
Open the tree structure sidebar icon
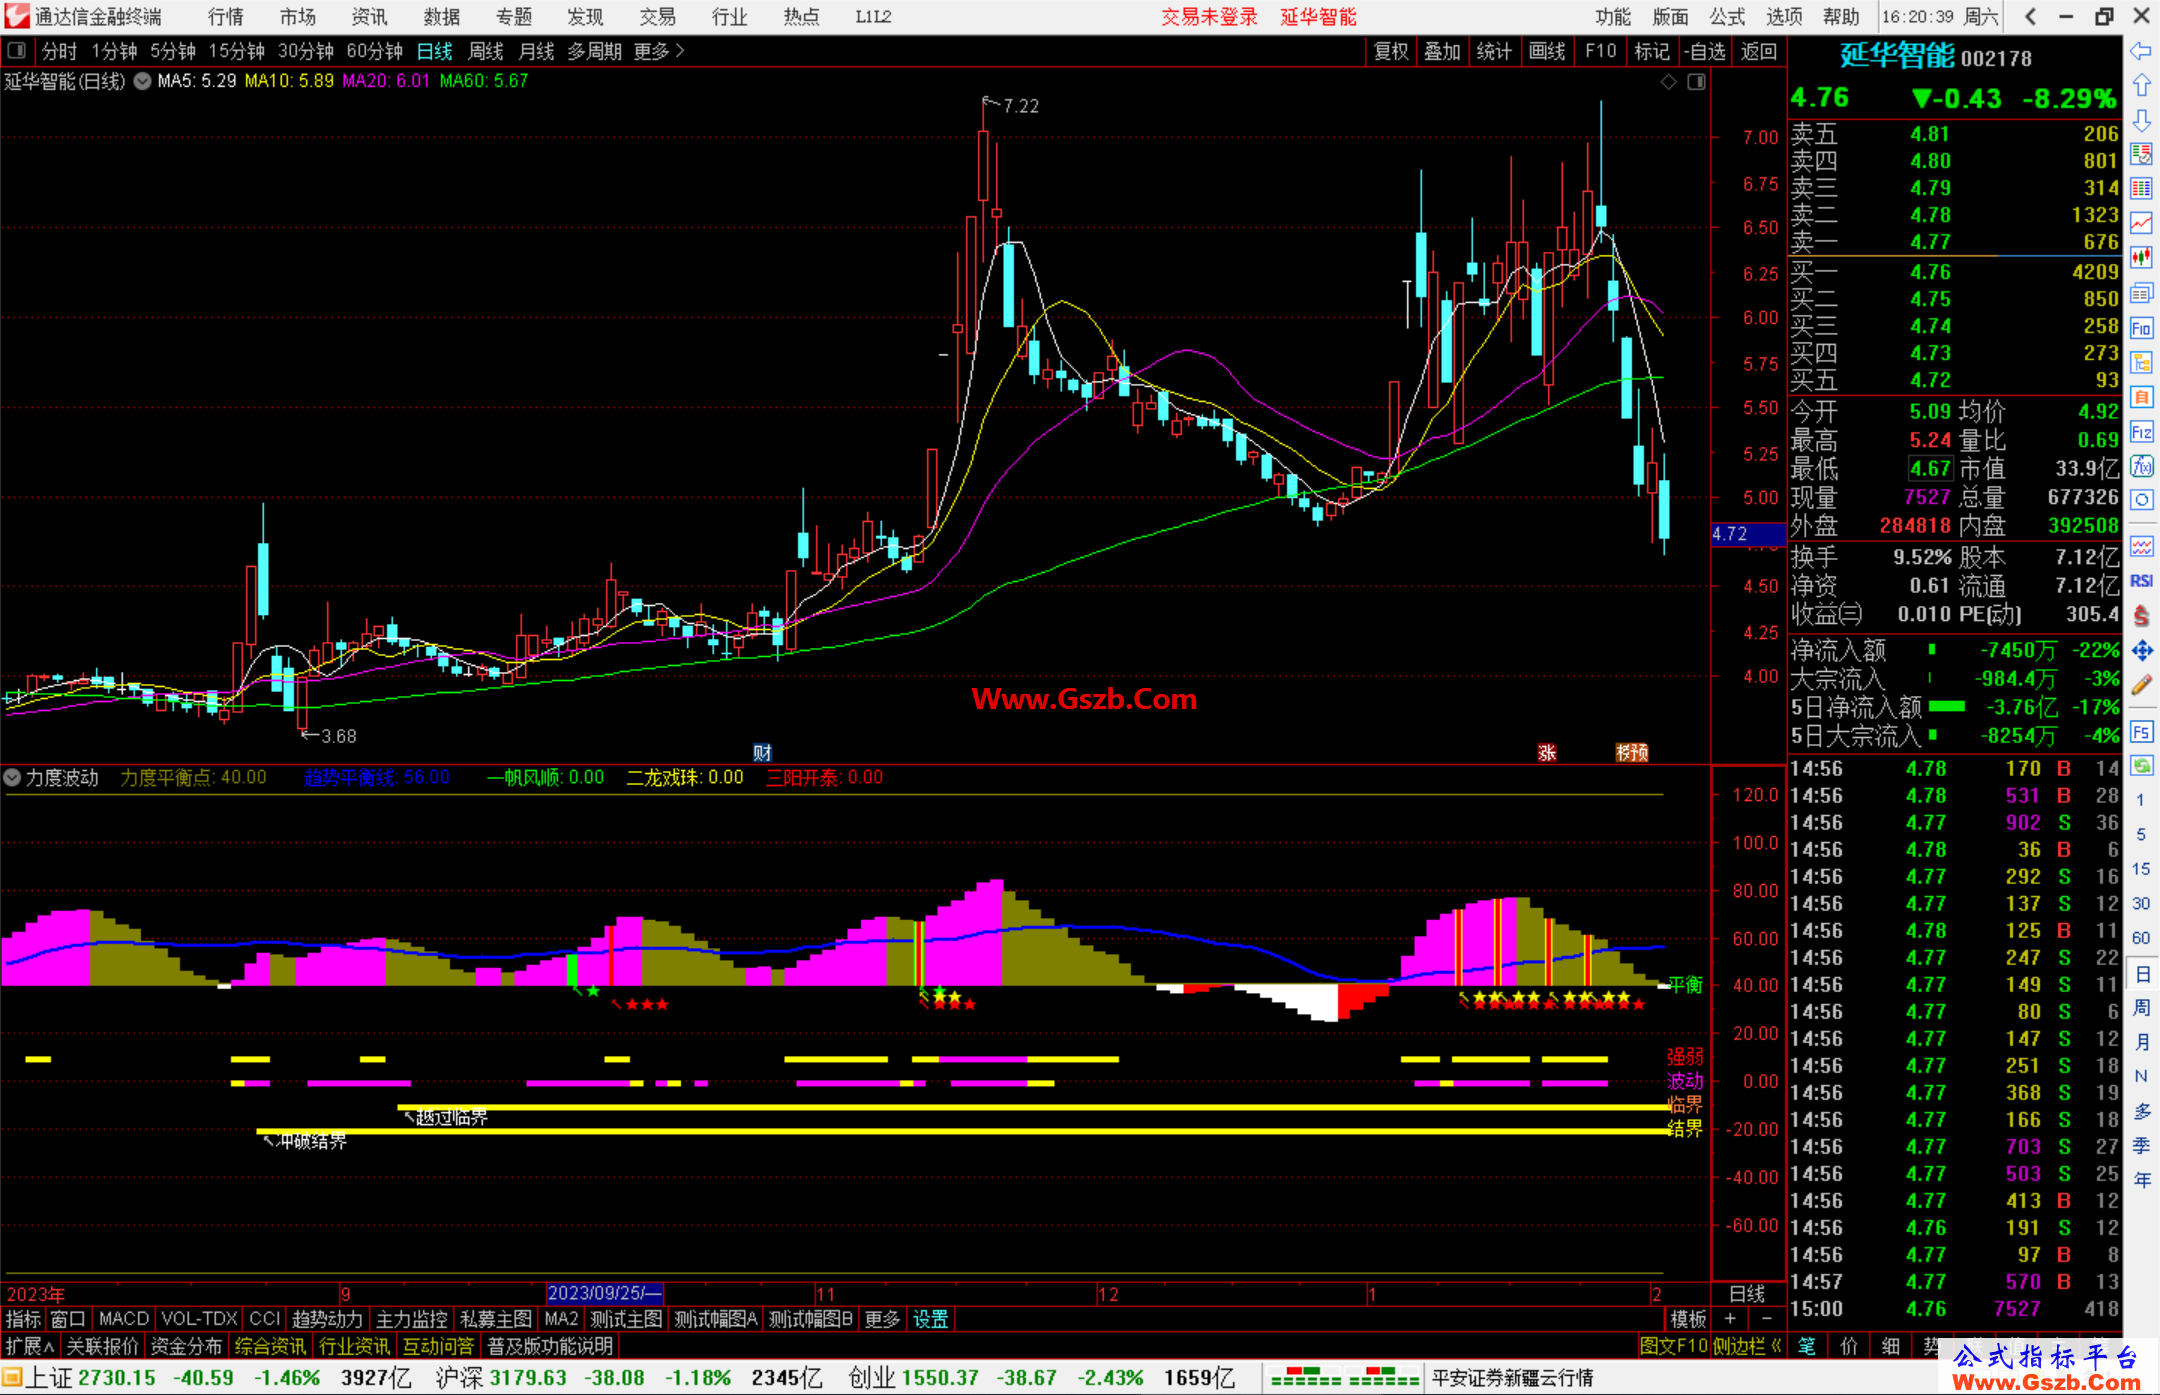[x=2141, y=362]
